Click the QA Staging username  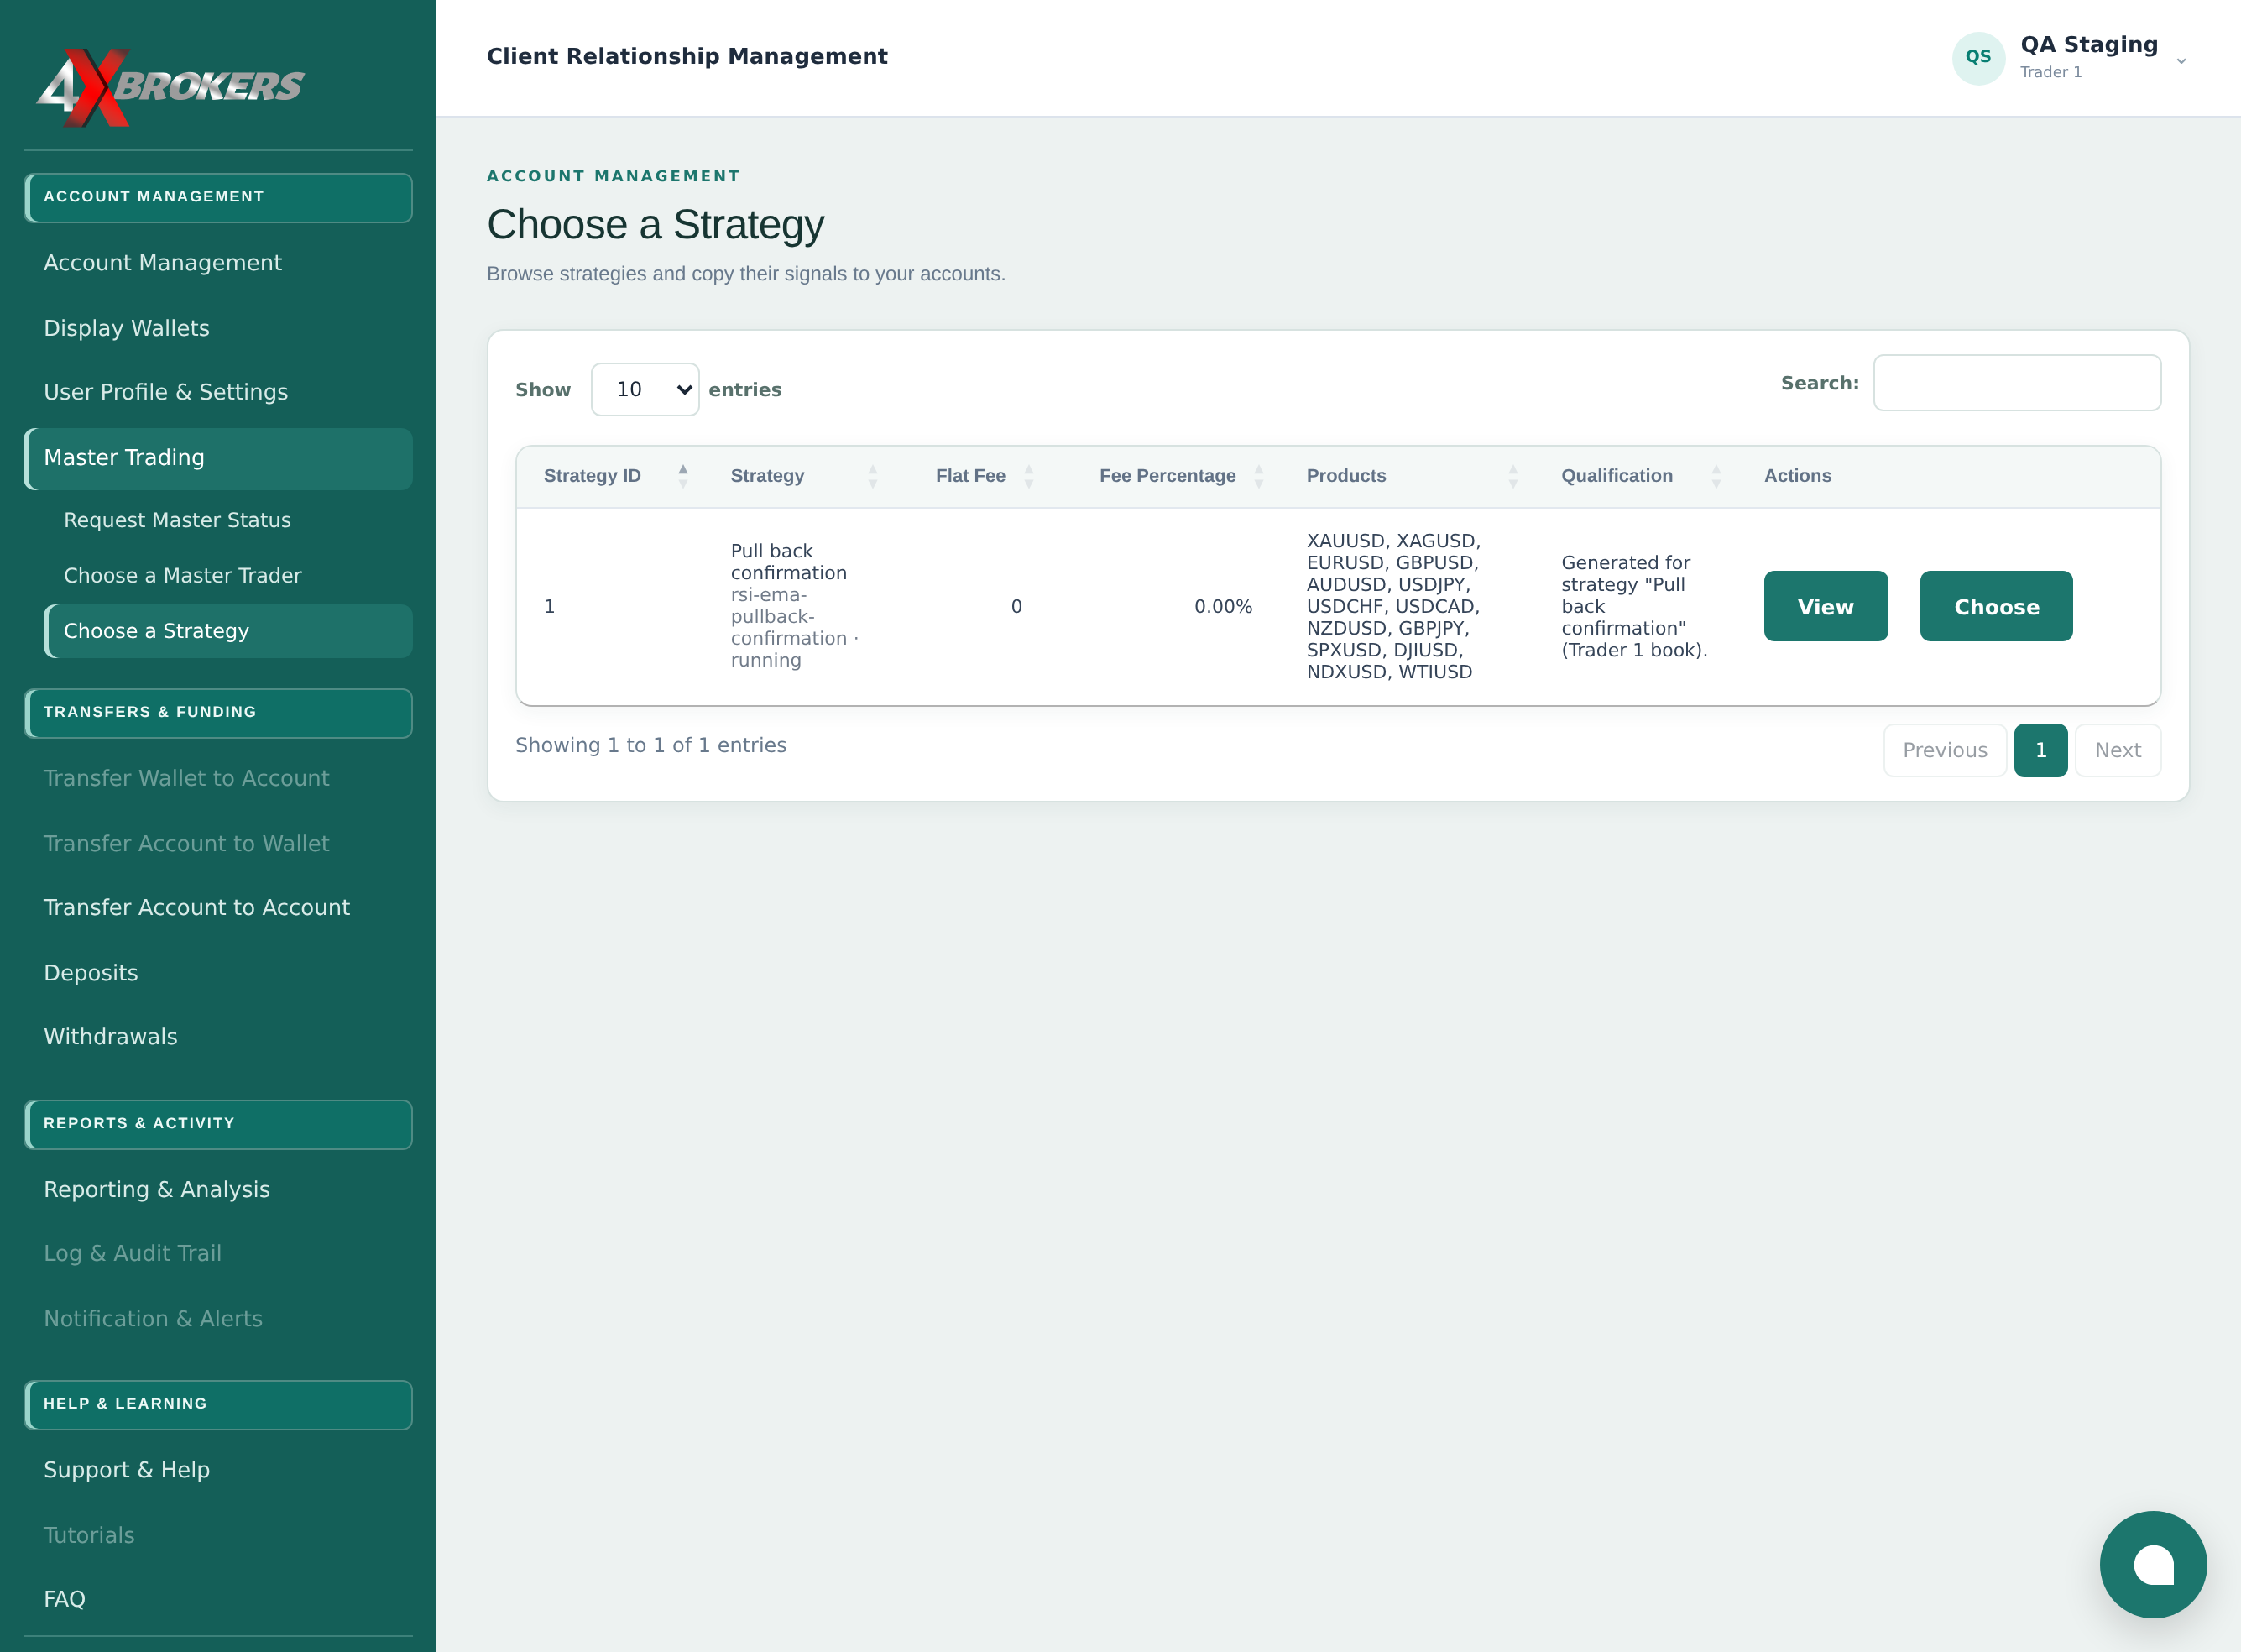(2088, 45)
